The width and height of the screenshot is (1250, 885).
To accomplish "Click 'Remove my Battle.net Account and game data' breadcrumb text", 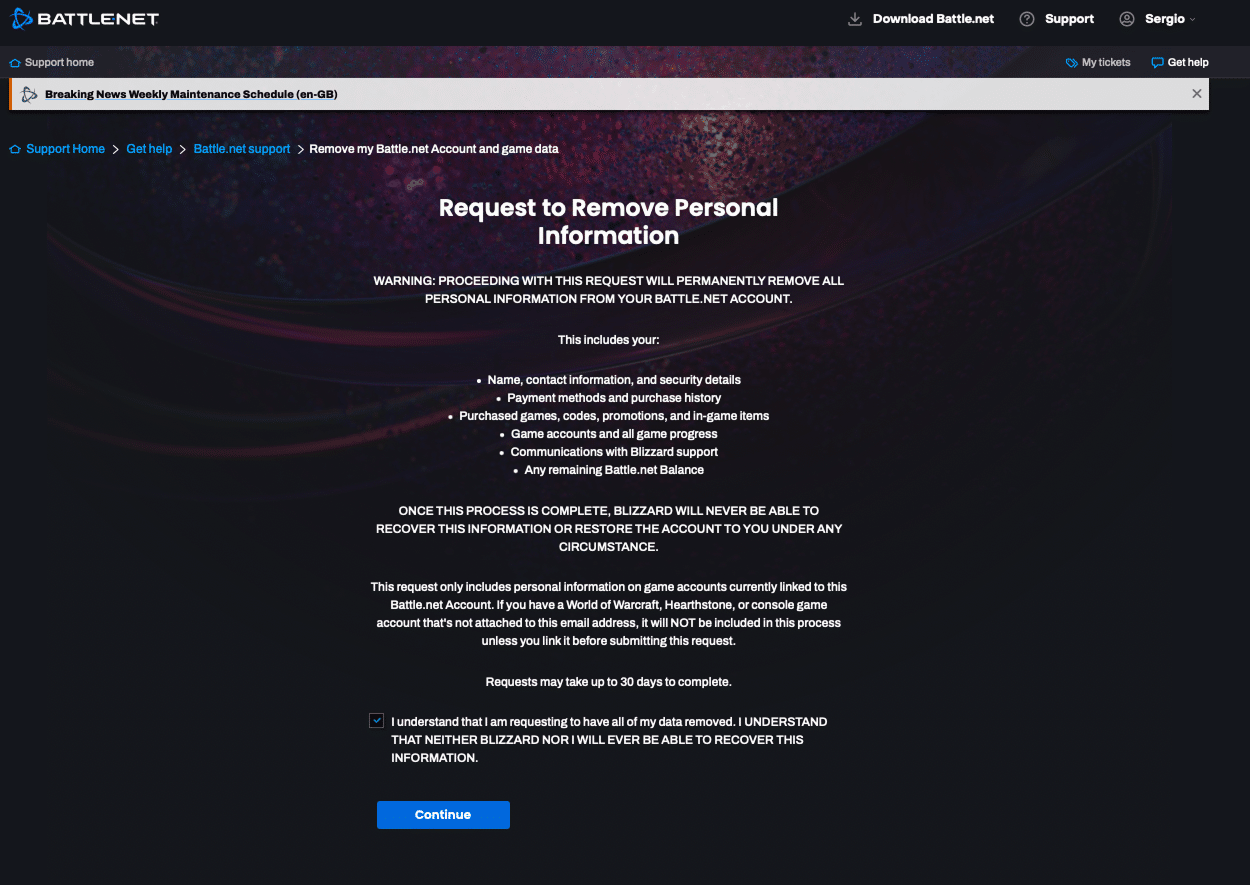I will pyautogui.click(x=434, y=149).
